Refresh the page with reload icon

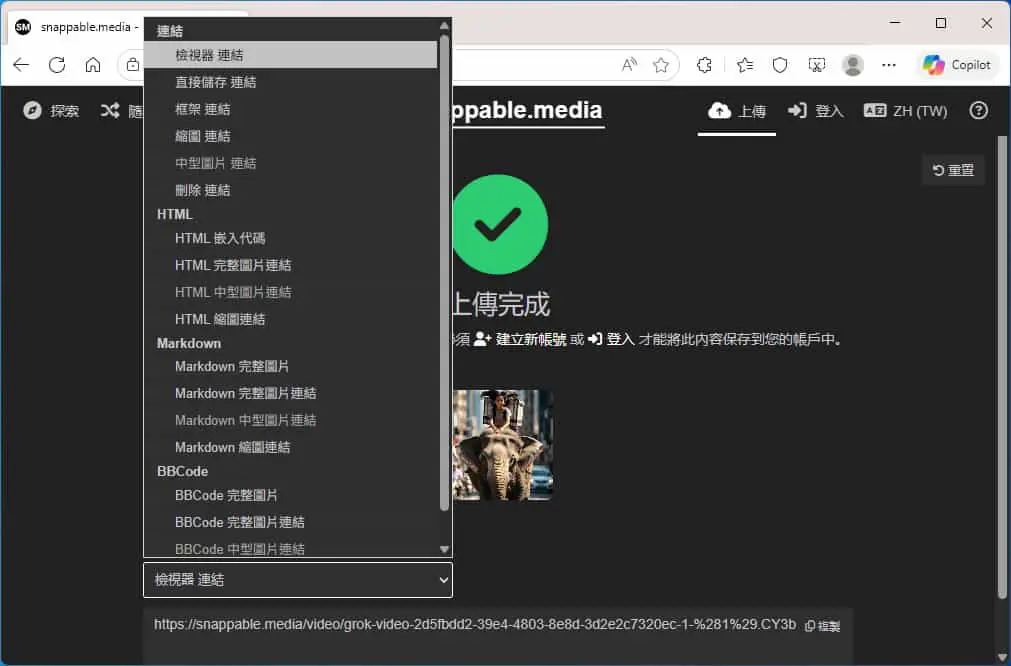pos(57,64)
